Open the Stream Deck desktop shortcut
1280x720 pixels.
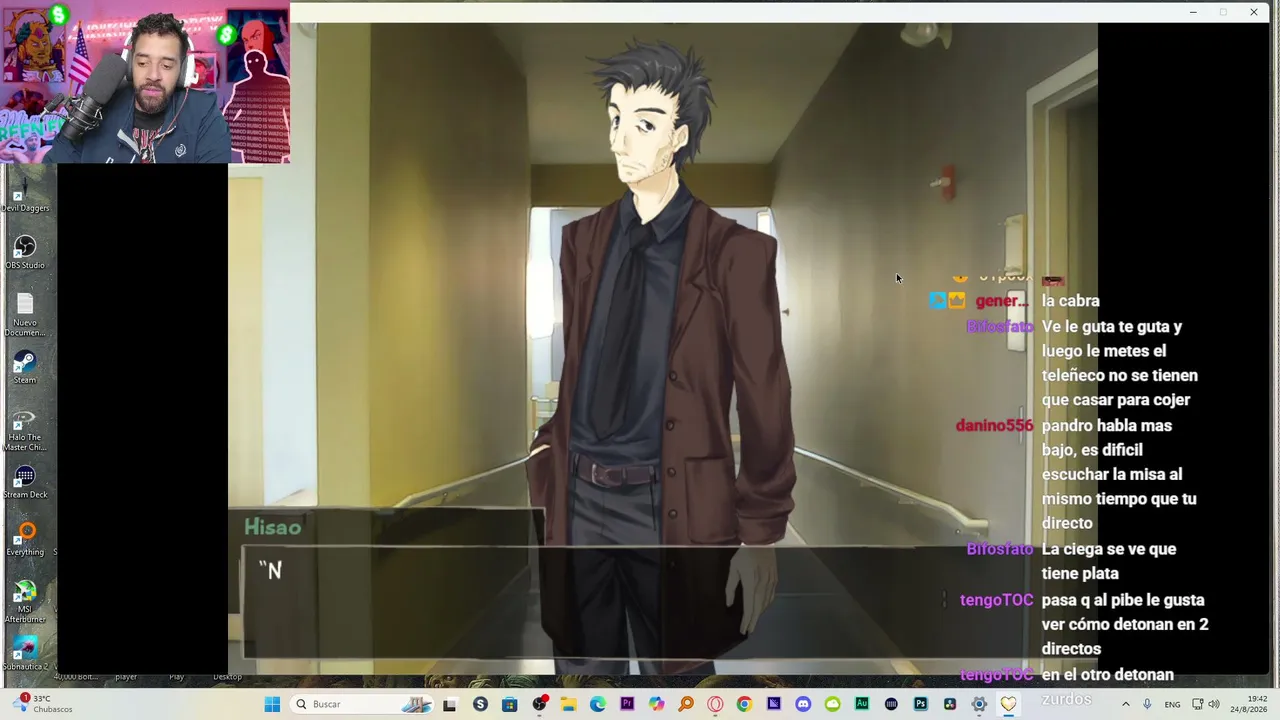25,481
